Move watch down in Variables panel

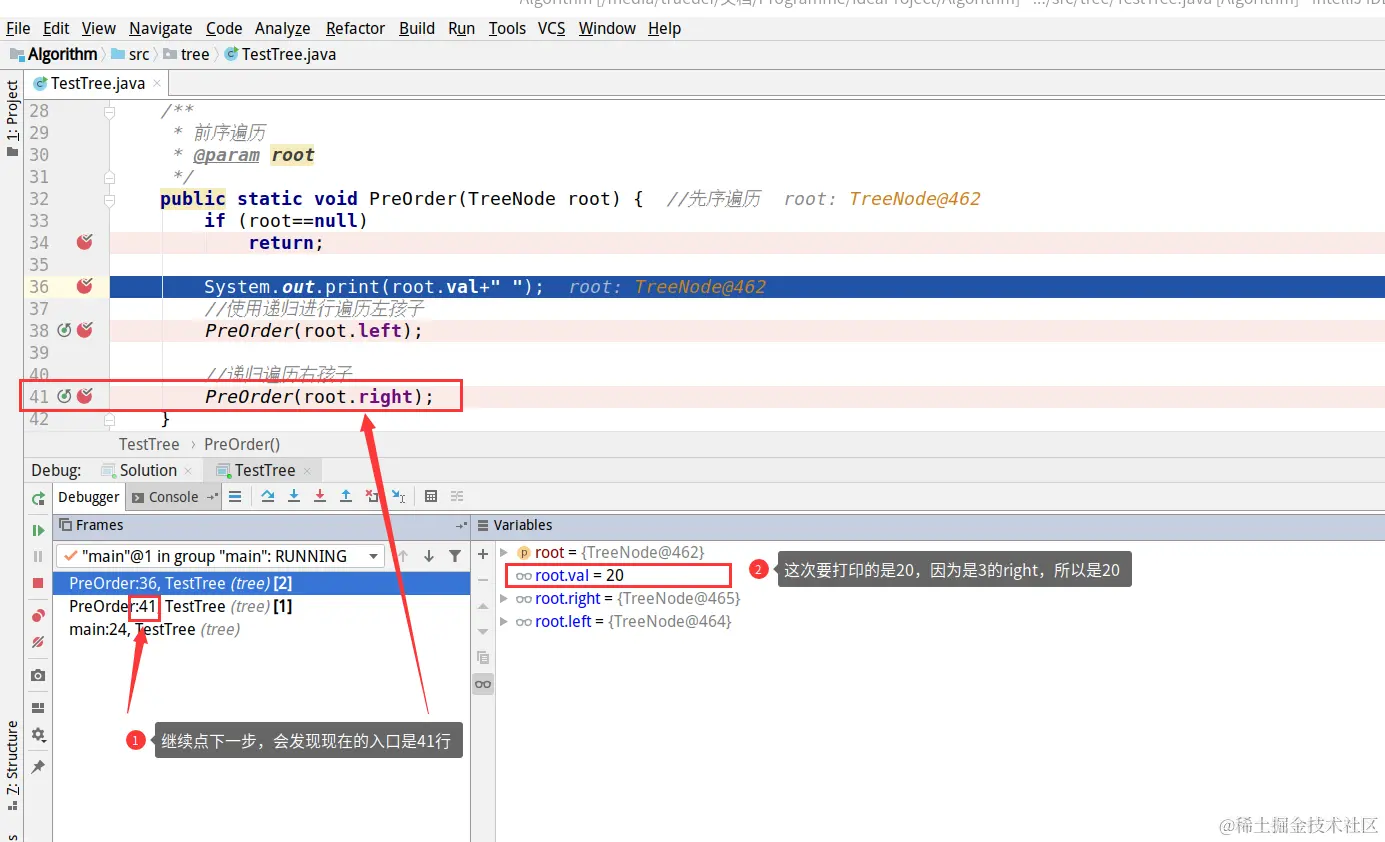pyautogui.click(x=483, y=631)
